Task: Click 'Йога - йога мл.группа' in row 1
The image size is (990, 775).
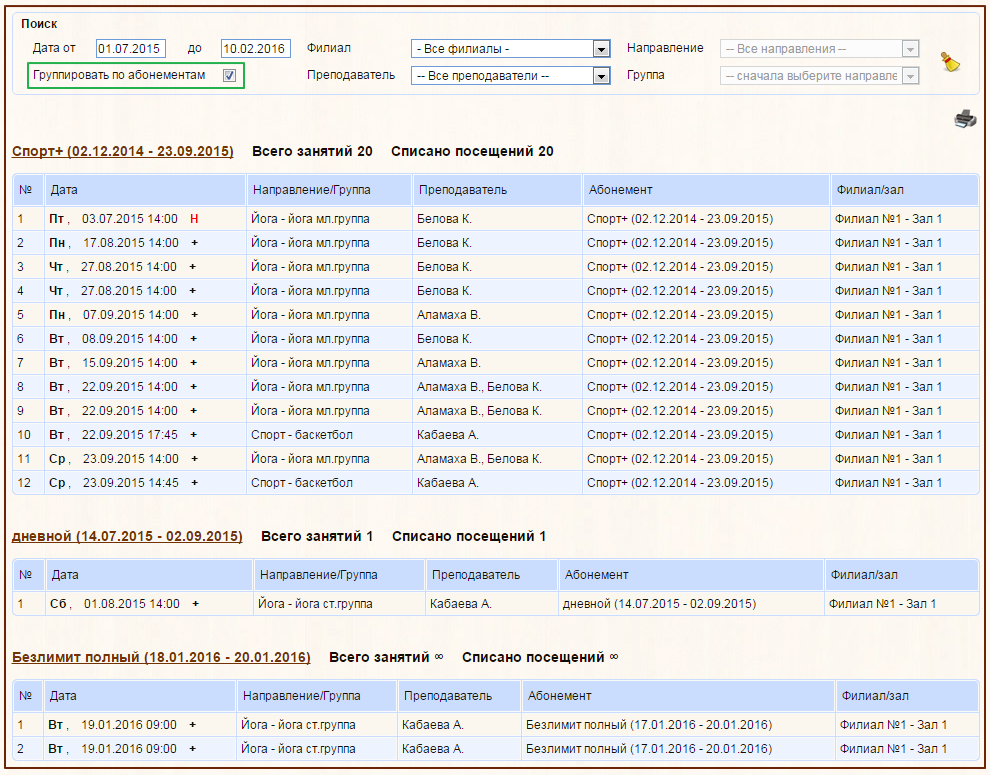Action: pos(310,219)
